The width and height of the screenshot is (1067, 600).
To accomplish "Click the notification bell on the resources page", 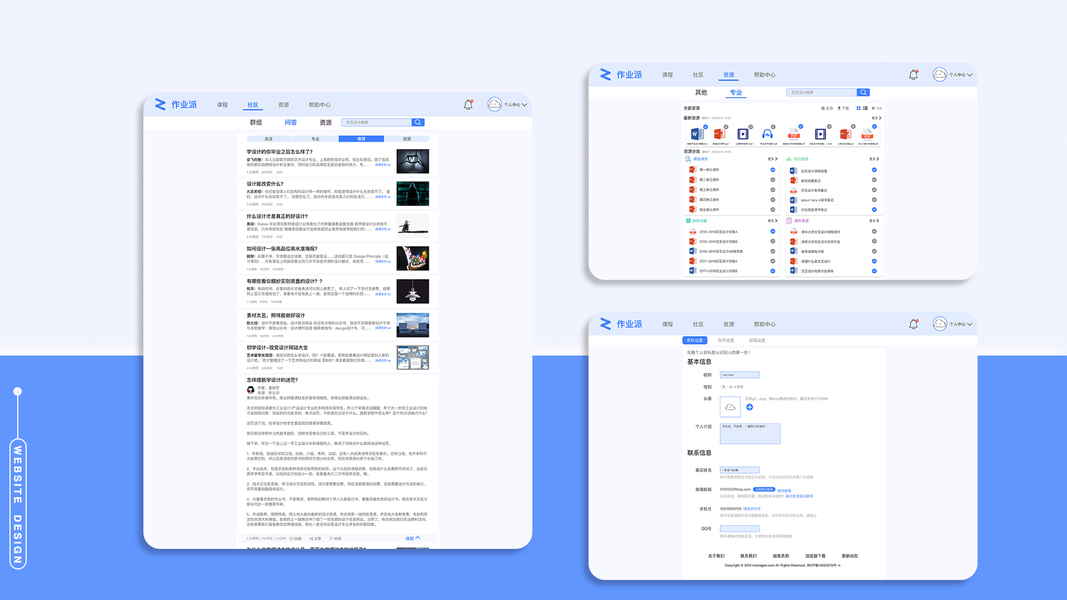I will (913, 74).
